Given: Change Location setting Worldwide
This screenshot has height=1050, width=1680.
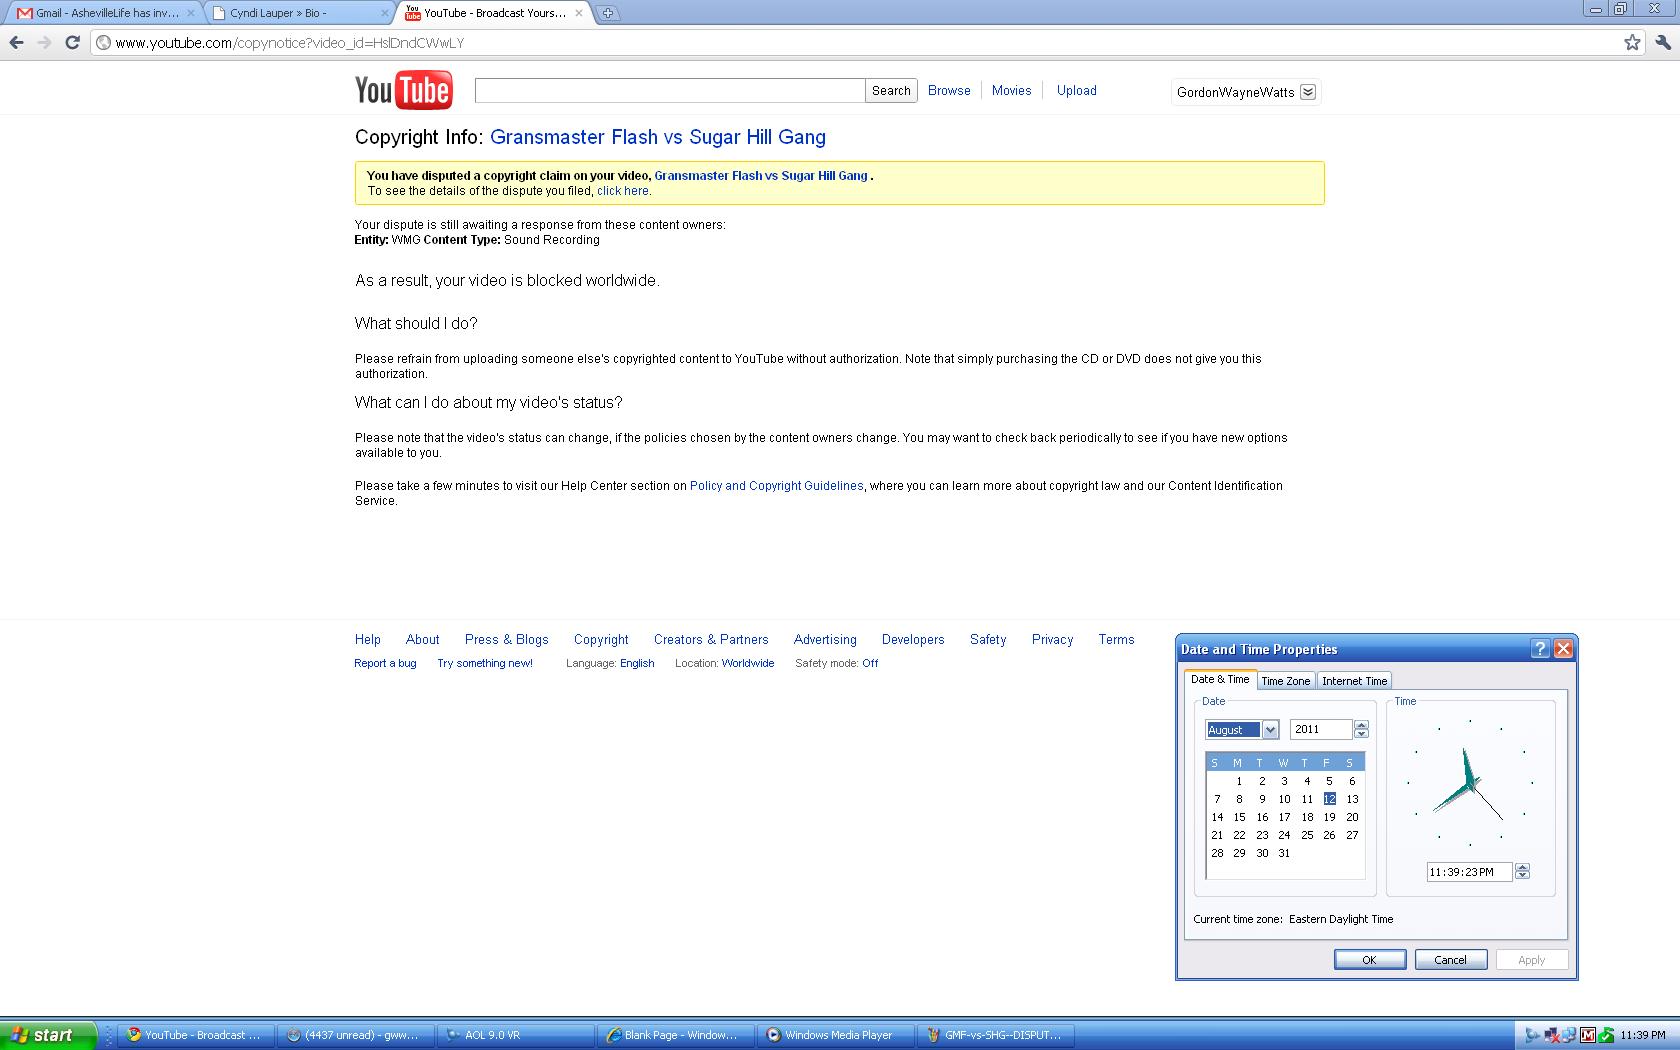Looking at the screenshot, I should (x=748, y=663).
